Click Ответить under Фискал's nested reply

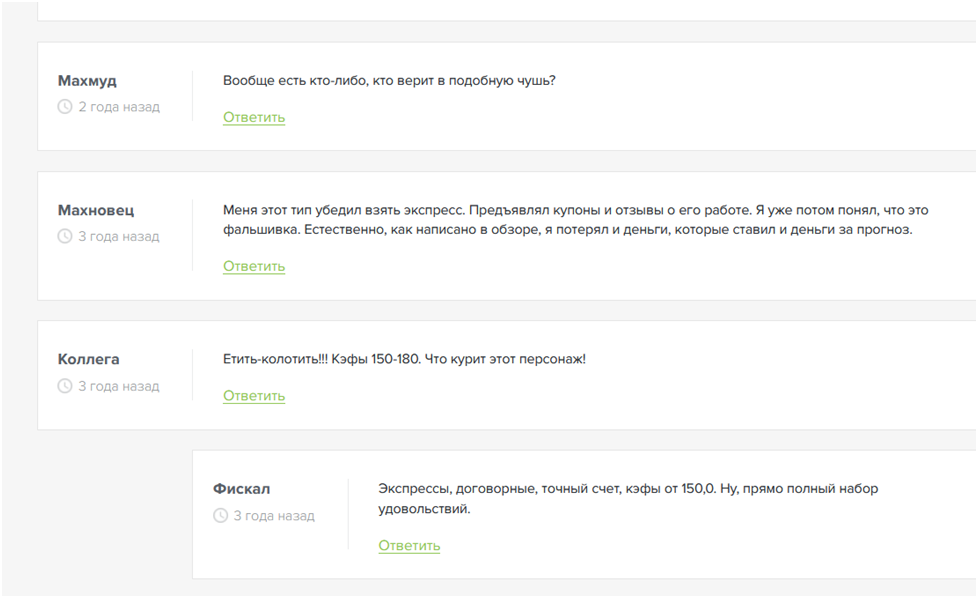pos(409,545)
